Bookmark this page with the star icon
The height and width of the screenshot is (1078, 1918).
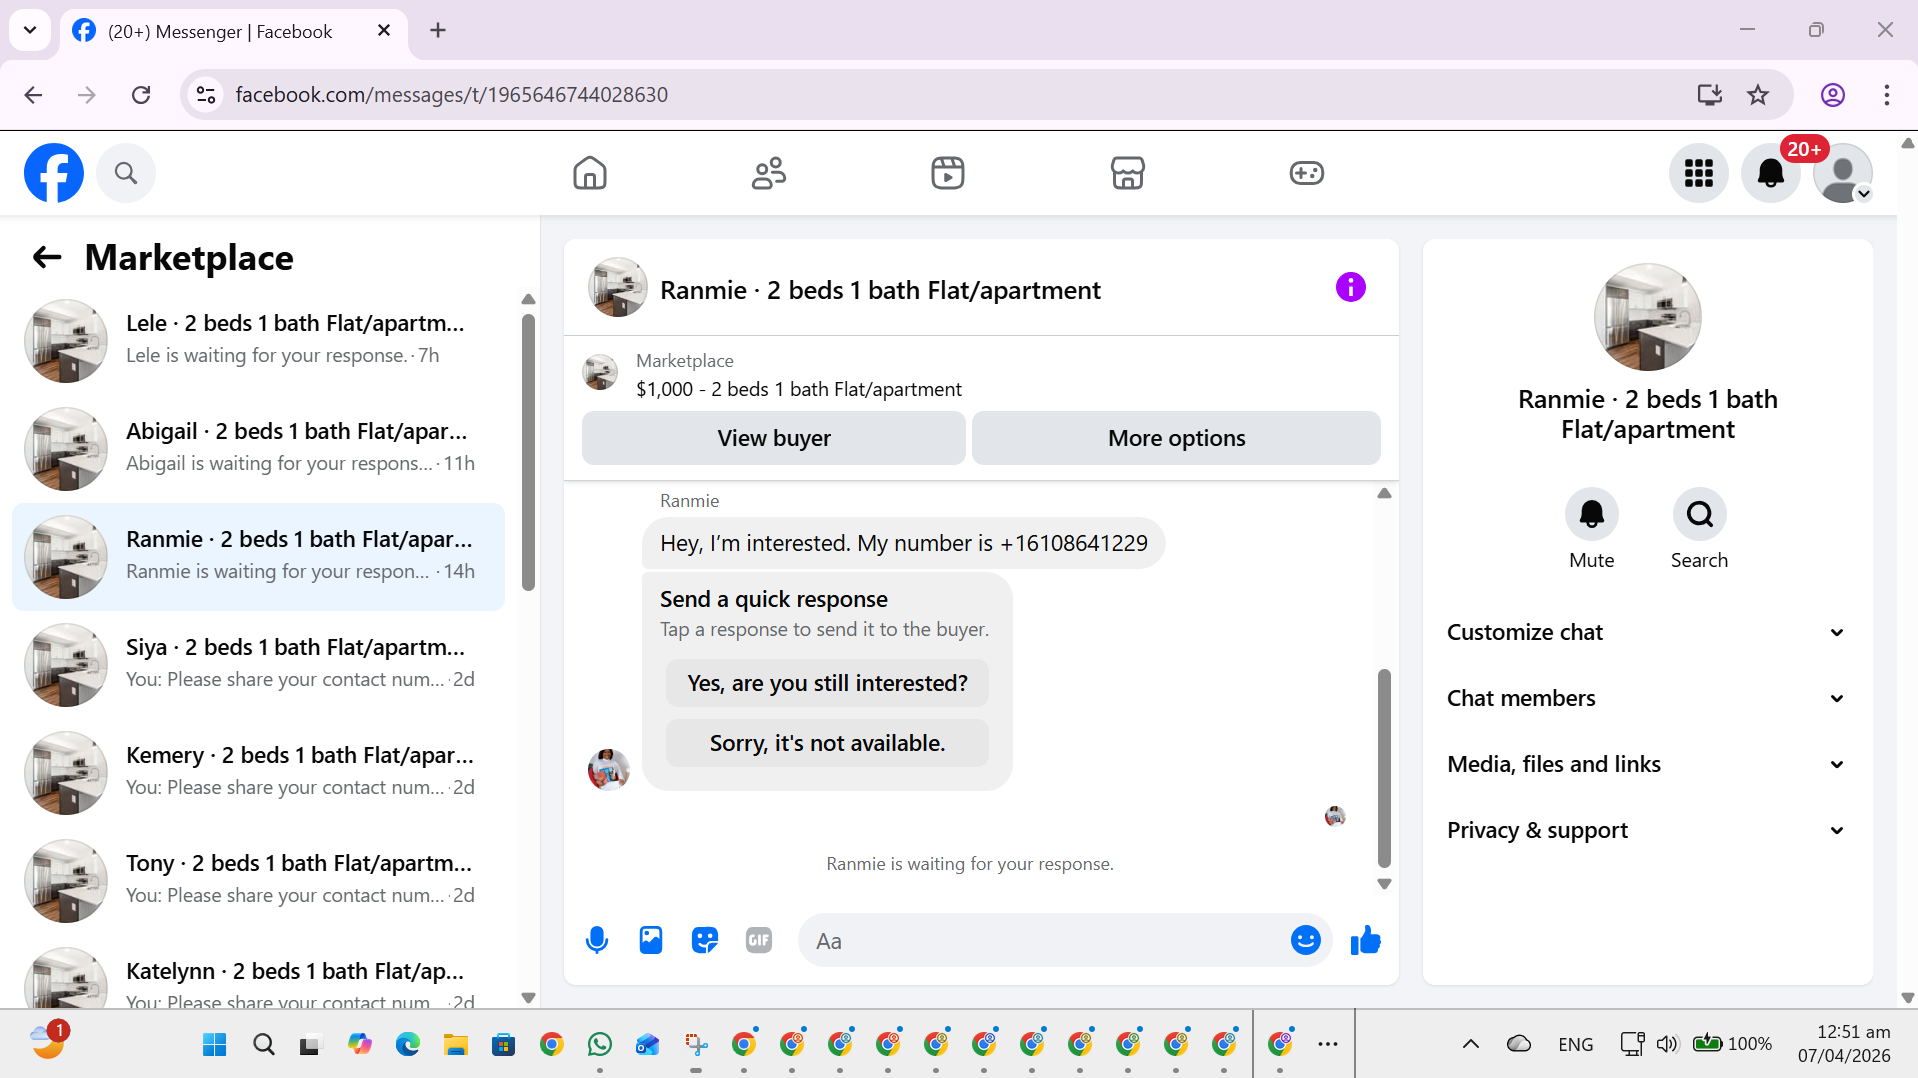pos(1758,95)
